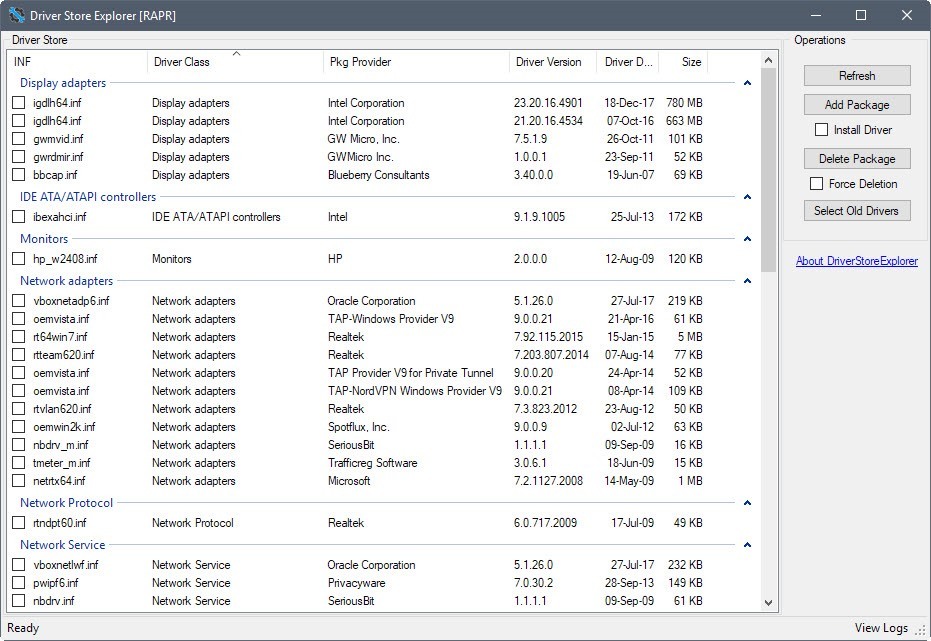Click the Pkg Provider column header

[x=359, y=62]
